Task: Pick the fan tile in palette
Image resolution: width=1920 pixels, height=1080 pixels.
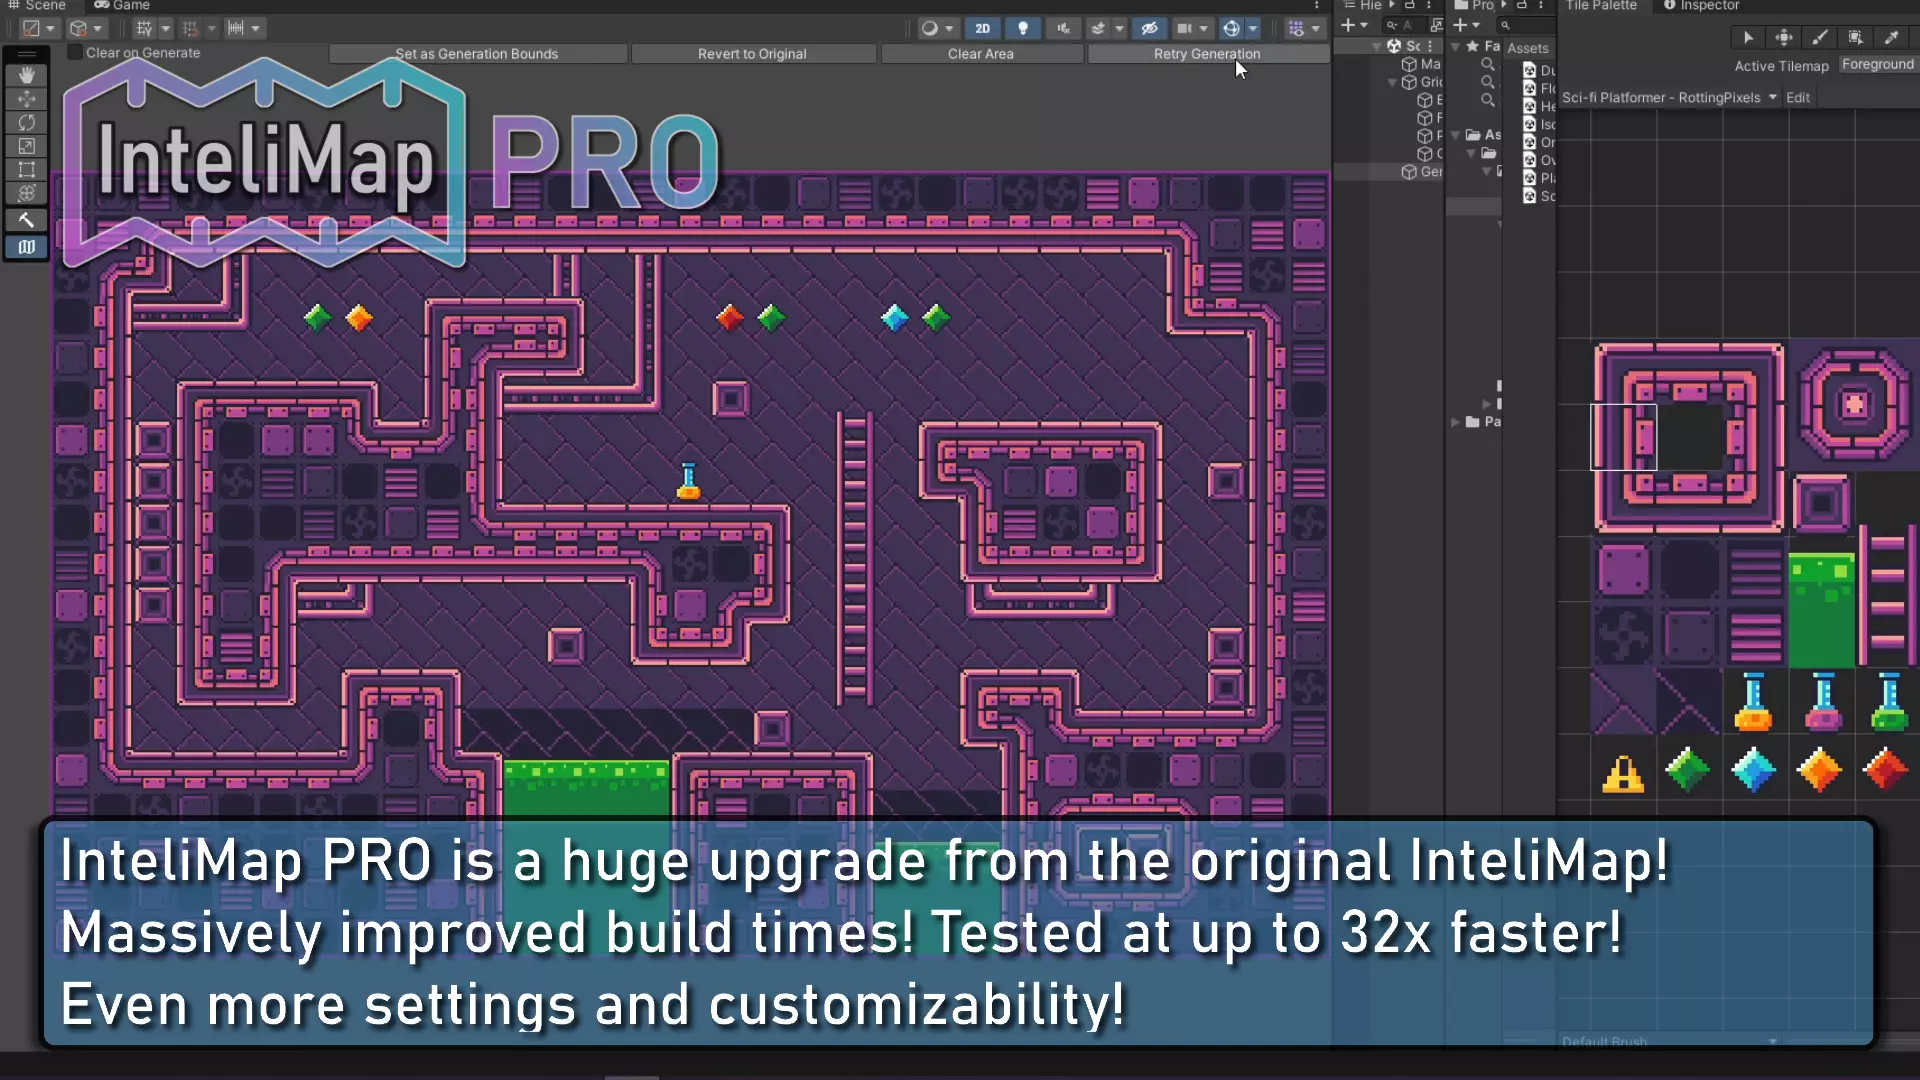Action: [1623, 637]
